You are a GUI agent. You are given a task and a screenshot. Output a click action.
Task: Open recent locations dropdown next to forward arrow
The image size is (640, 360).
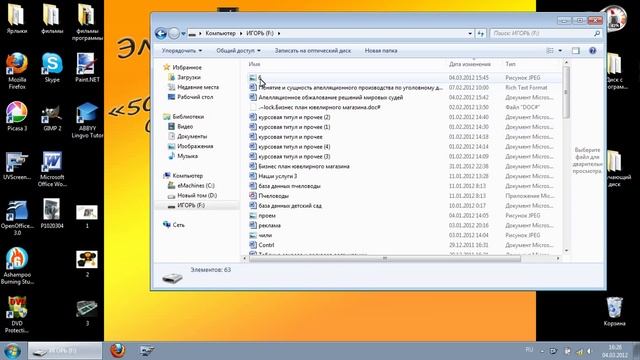184,33
